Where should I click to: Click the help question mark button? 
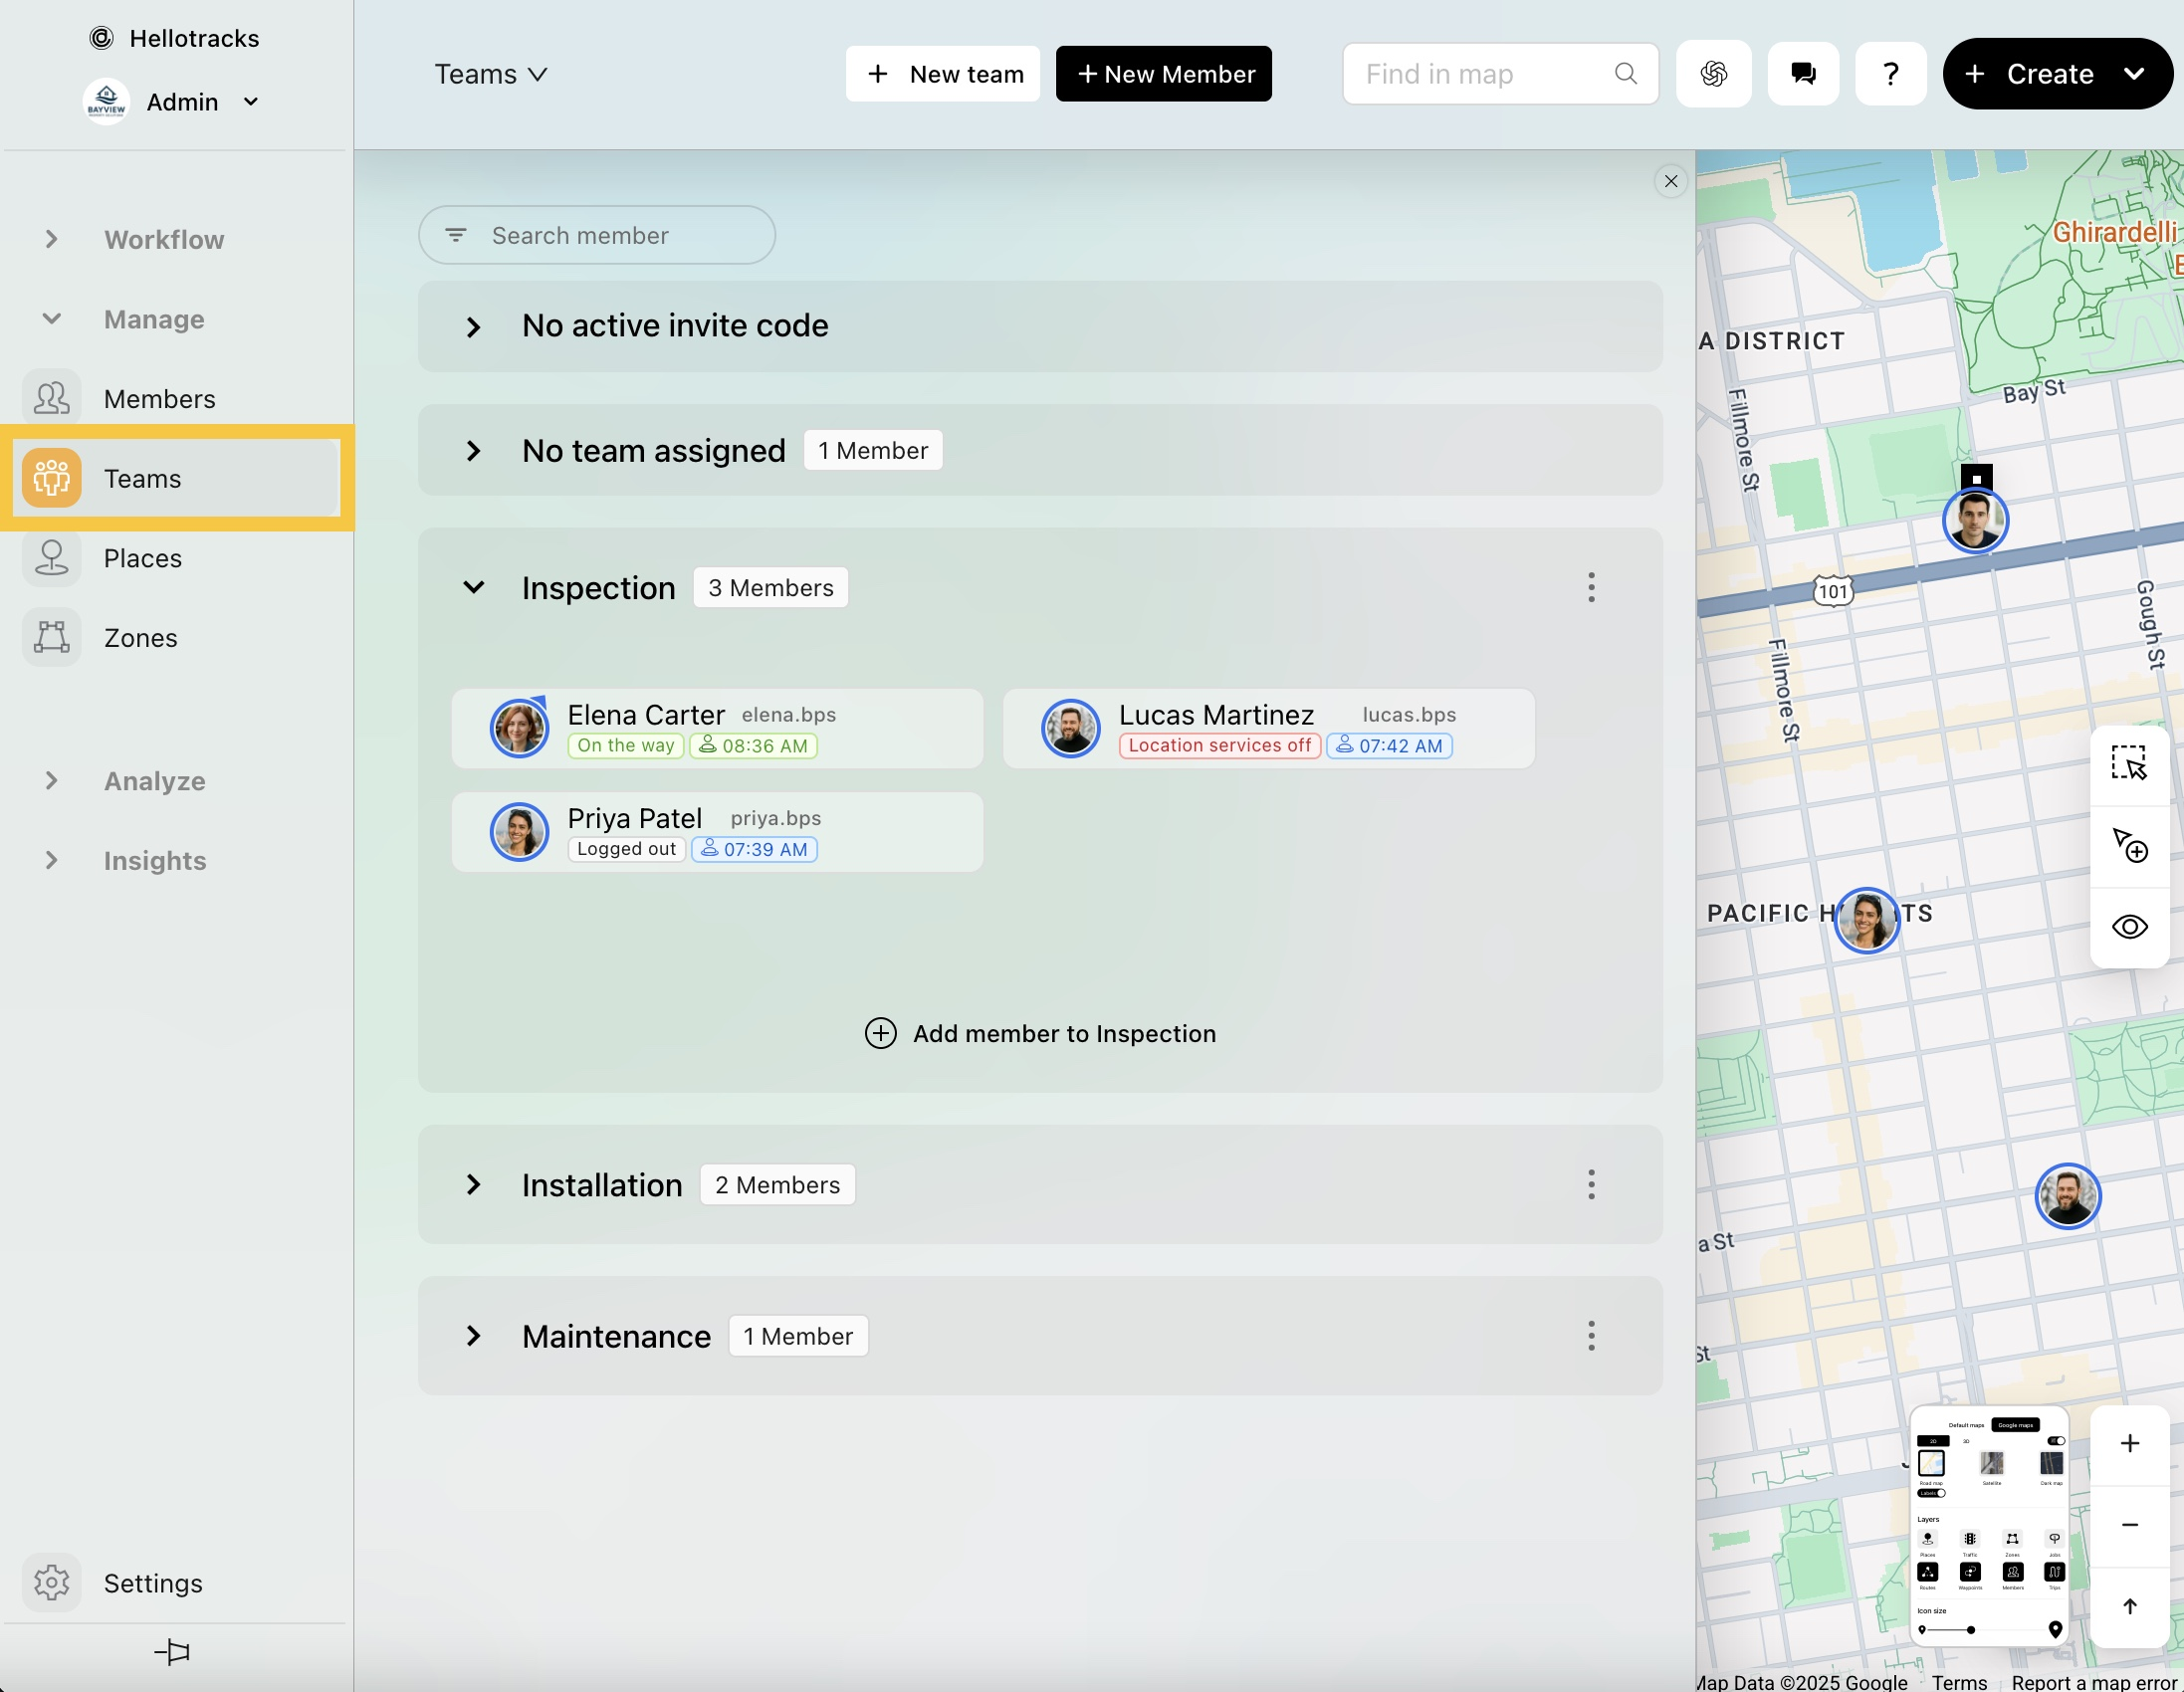click(x=1889, y=74)
